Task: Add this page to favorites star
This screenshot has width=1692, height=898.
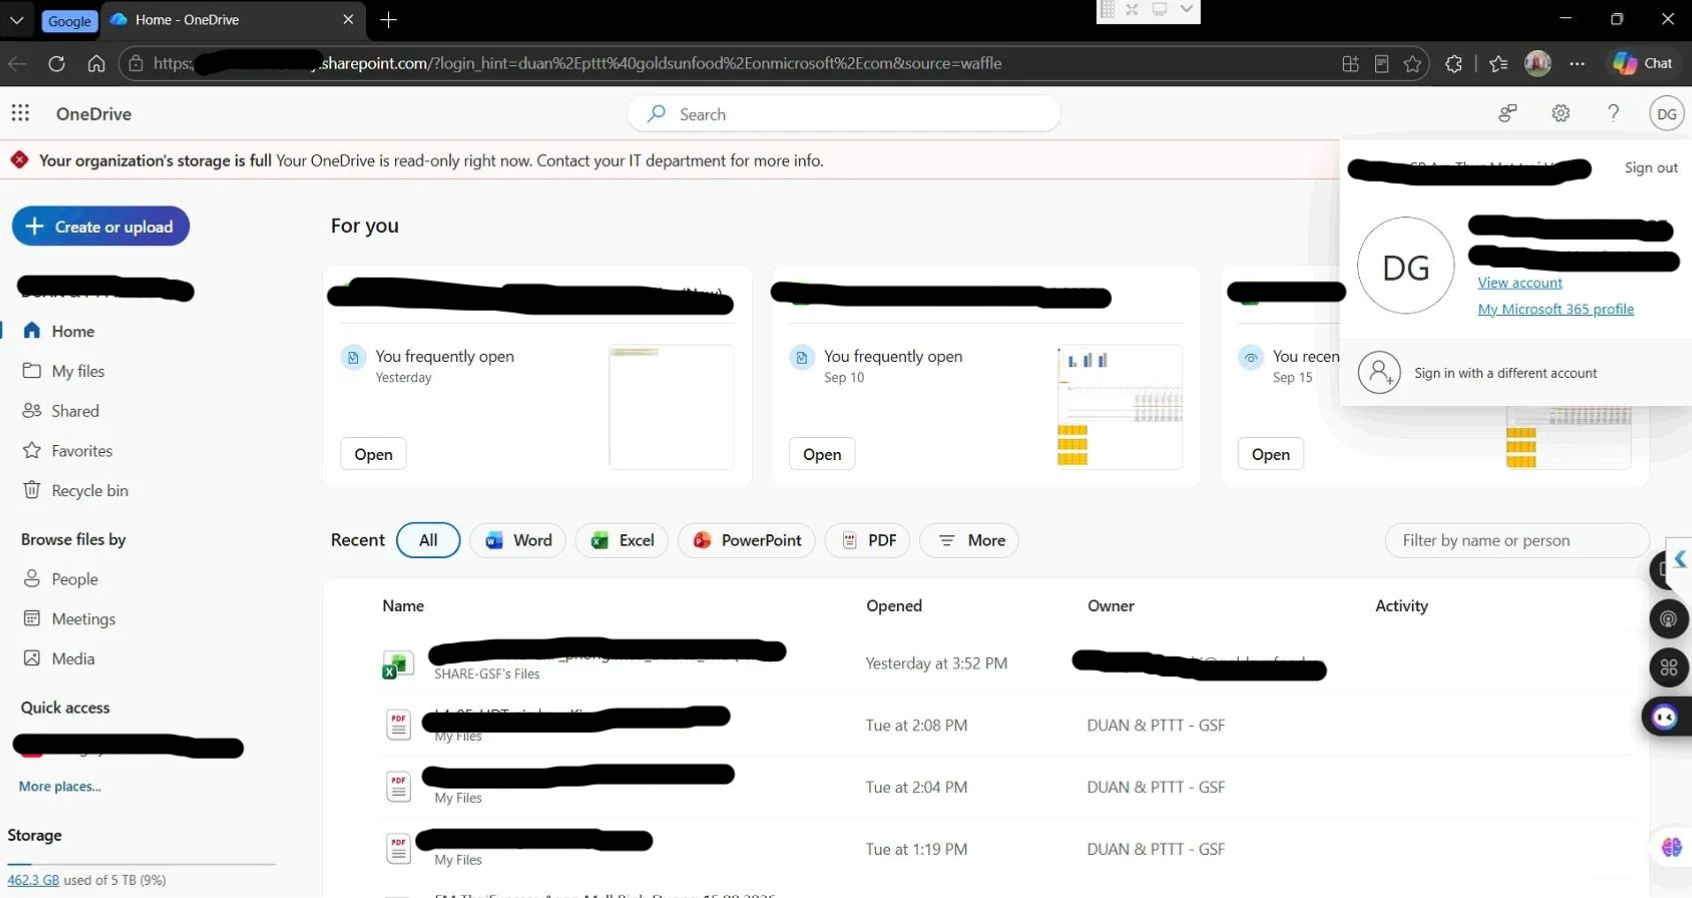Action: coord(1412,63)
